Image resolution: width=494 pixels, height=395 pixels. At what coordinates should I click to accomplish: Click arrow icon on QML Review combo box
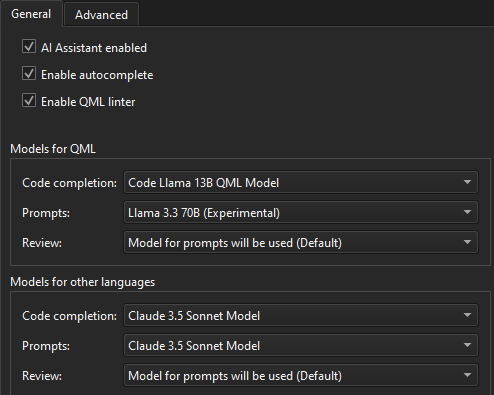[x=467, y=242]
